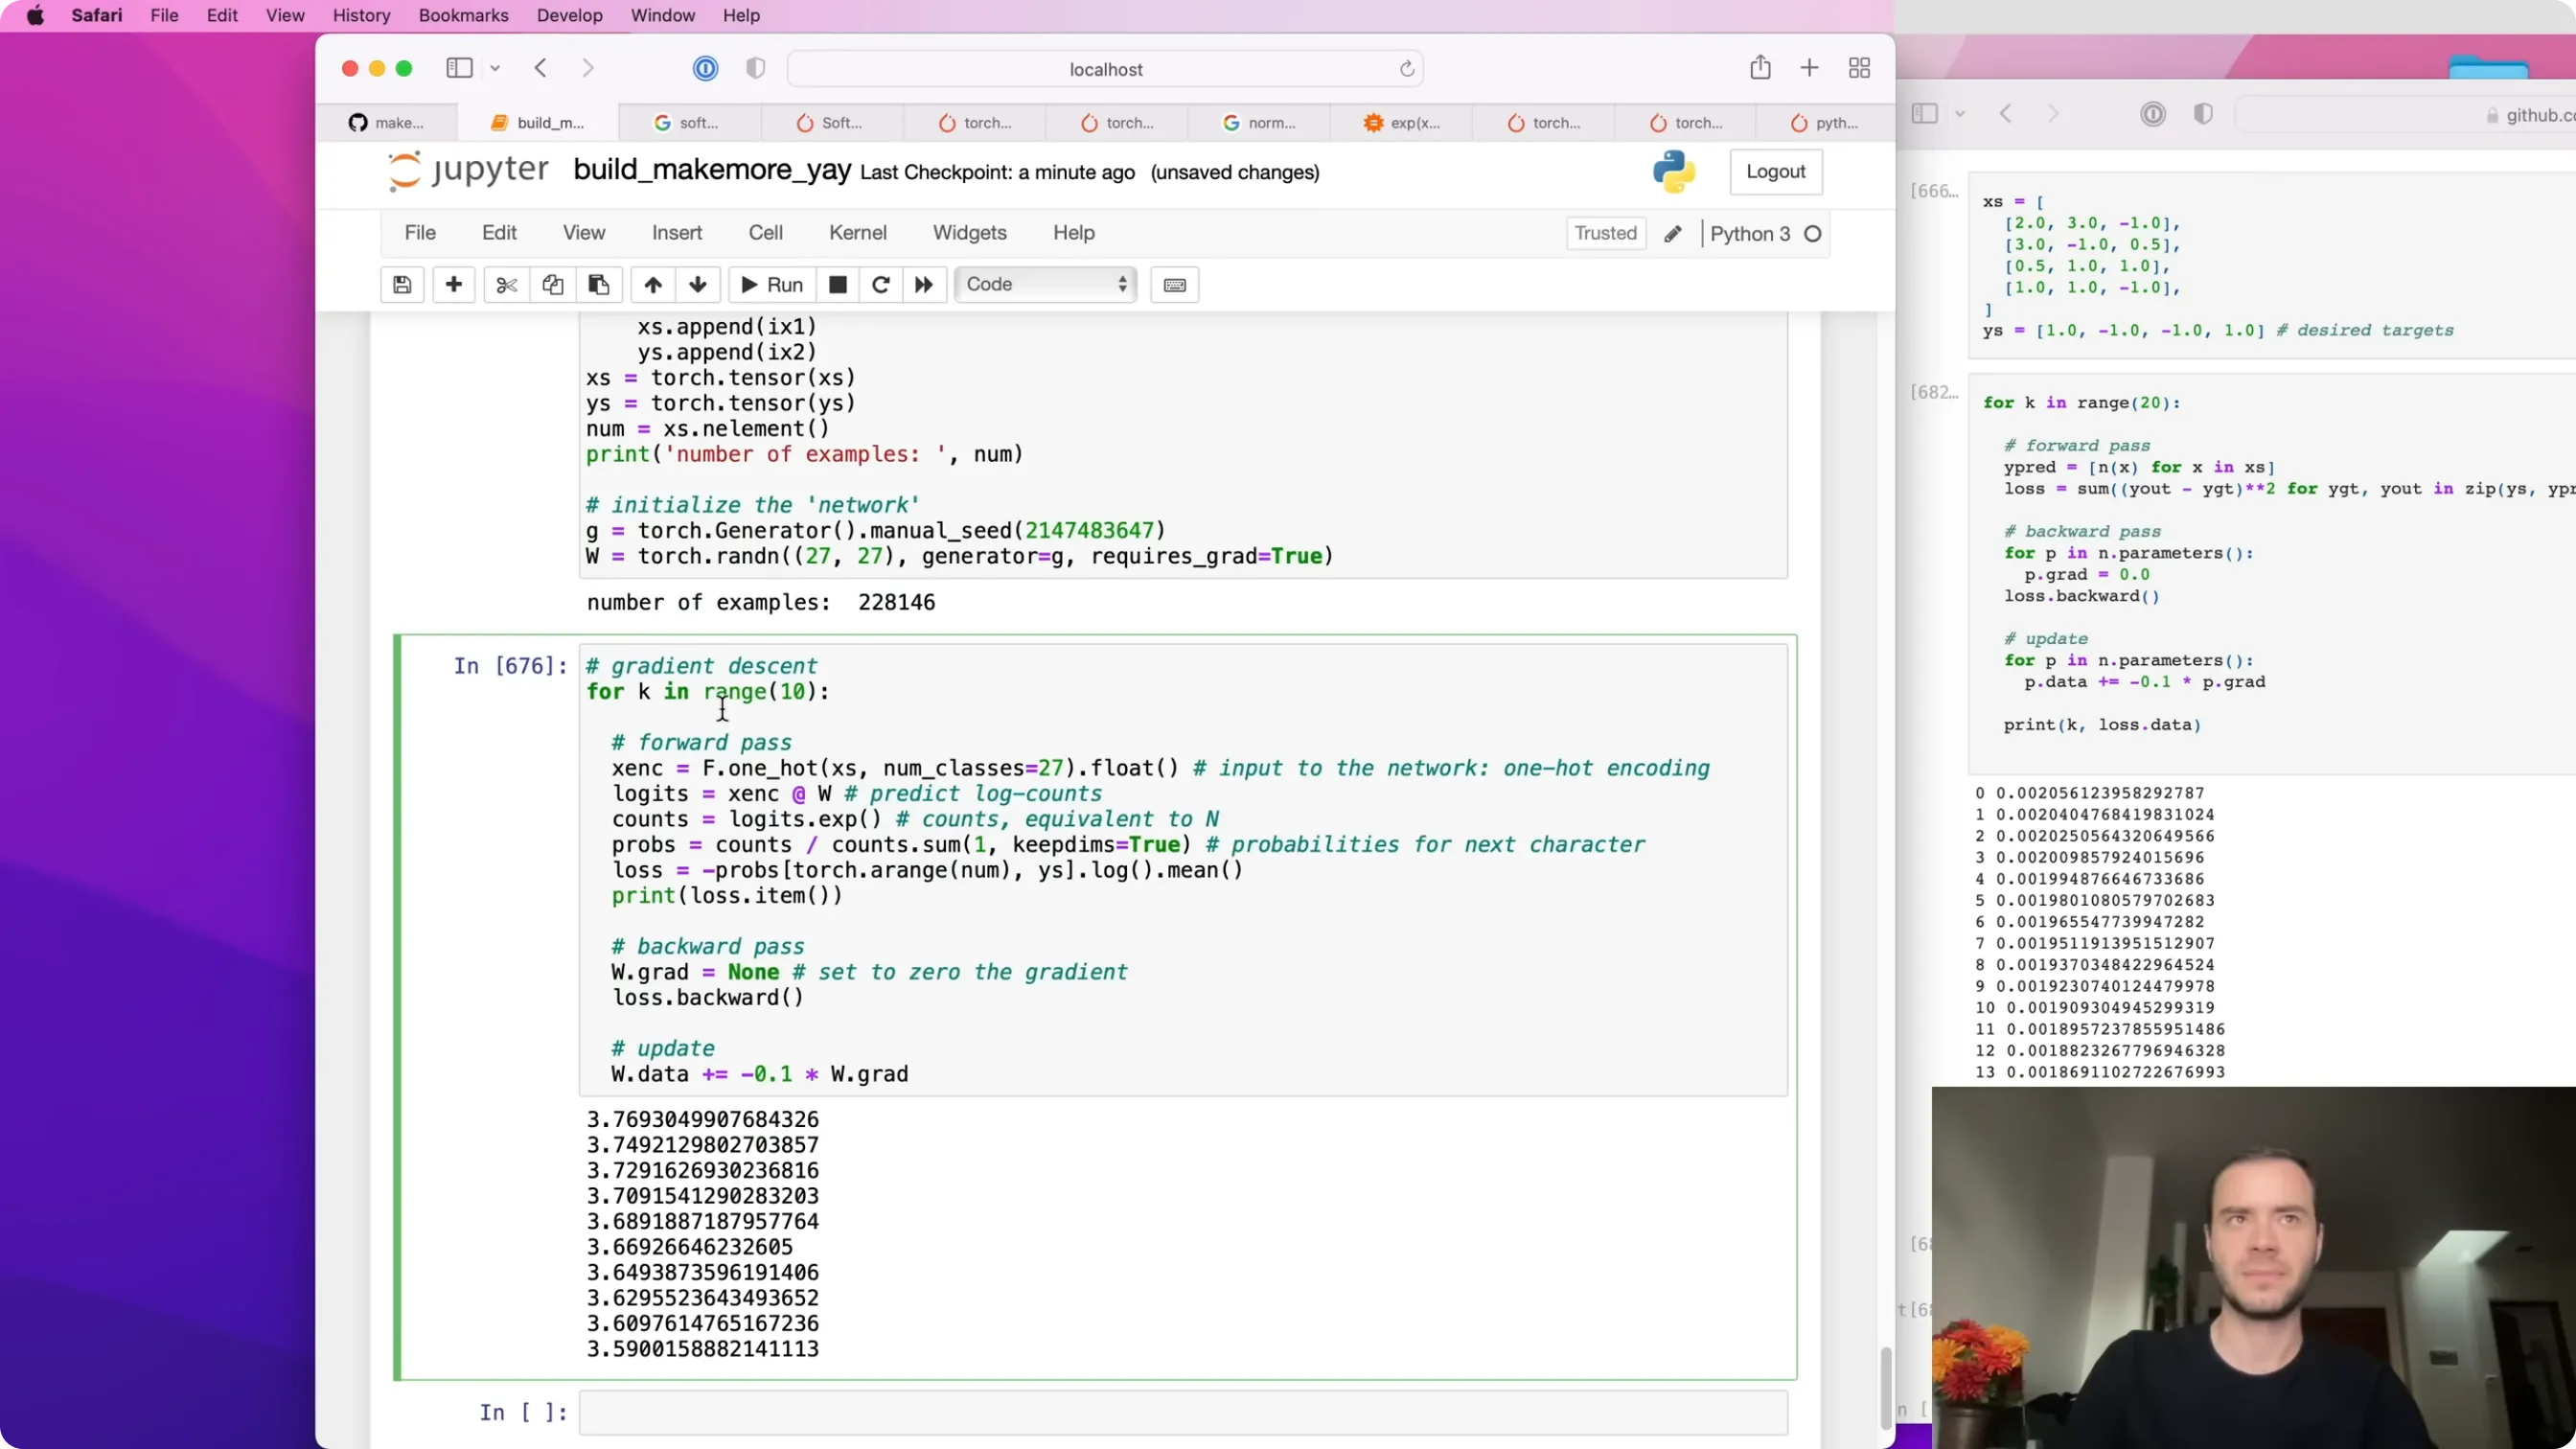Paste cells below using clipboard icon
Image resolution: width=2576 pixels, height=1449 pixels.
click(598, 285)
